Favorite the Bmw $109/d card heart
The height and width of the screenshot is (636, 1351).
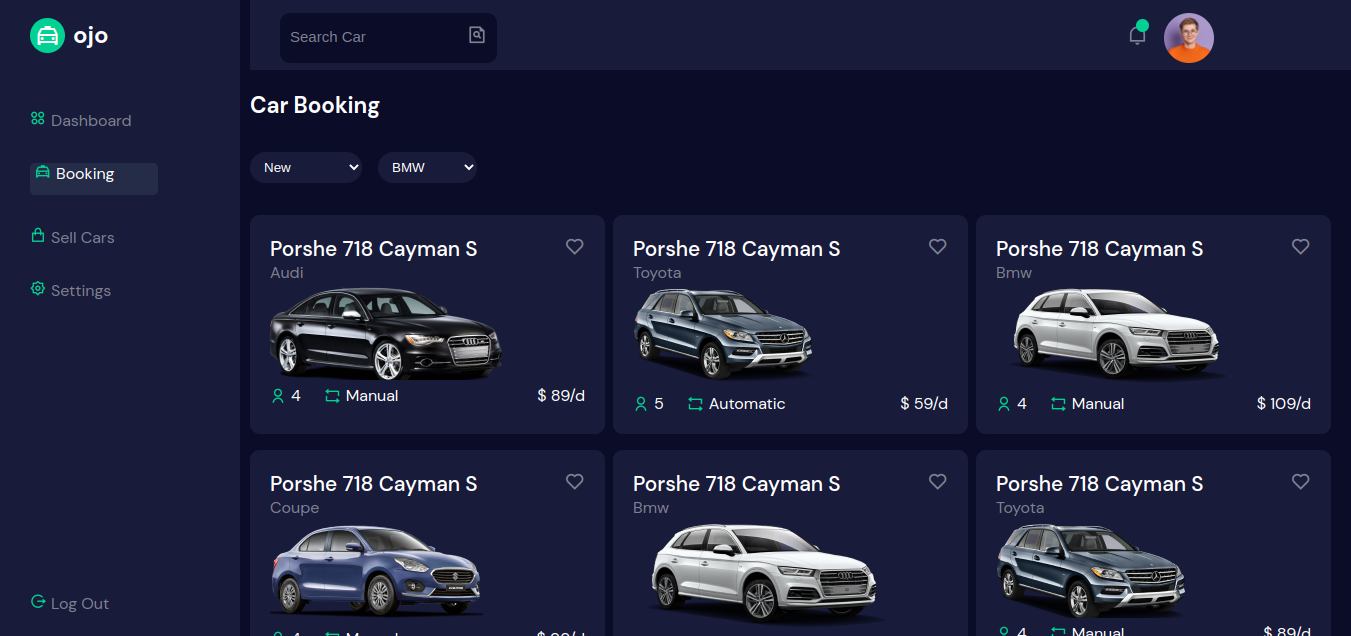(x=1301, y=246)
